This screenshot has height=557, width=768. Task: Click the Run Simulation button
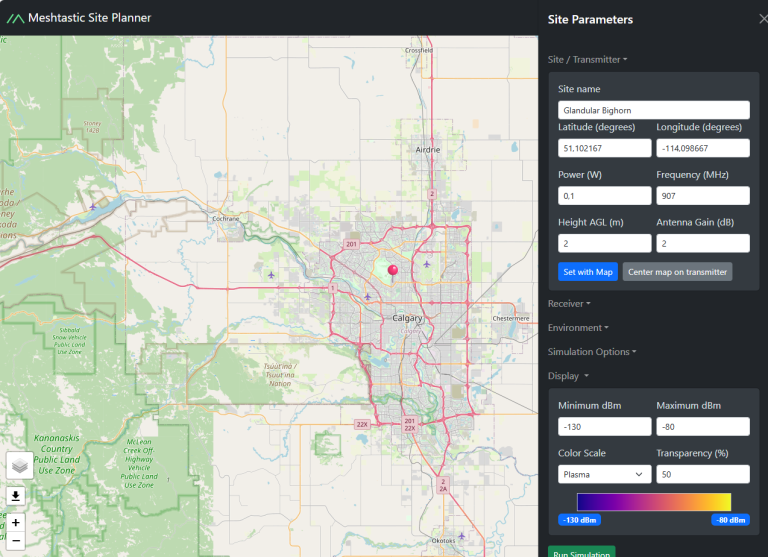[581, 552]
